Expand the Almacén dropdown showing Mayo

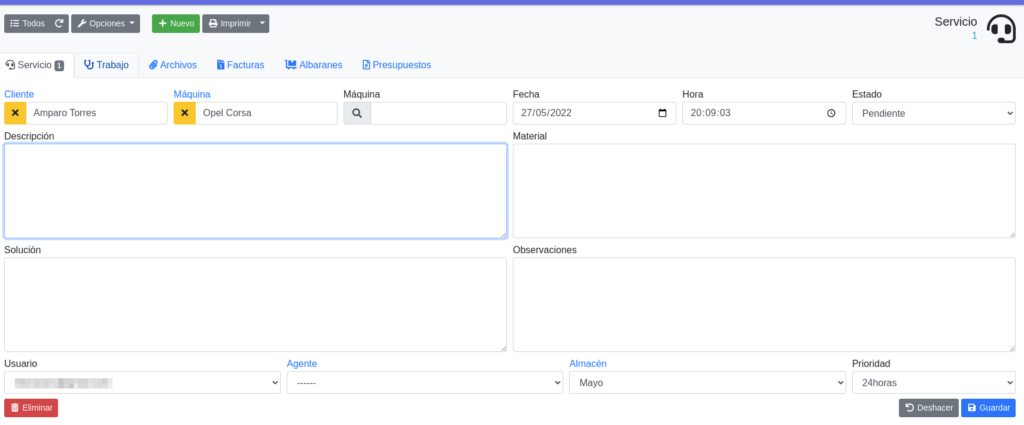click(706, 382)
